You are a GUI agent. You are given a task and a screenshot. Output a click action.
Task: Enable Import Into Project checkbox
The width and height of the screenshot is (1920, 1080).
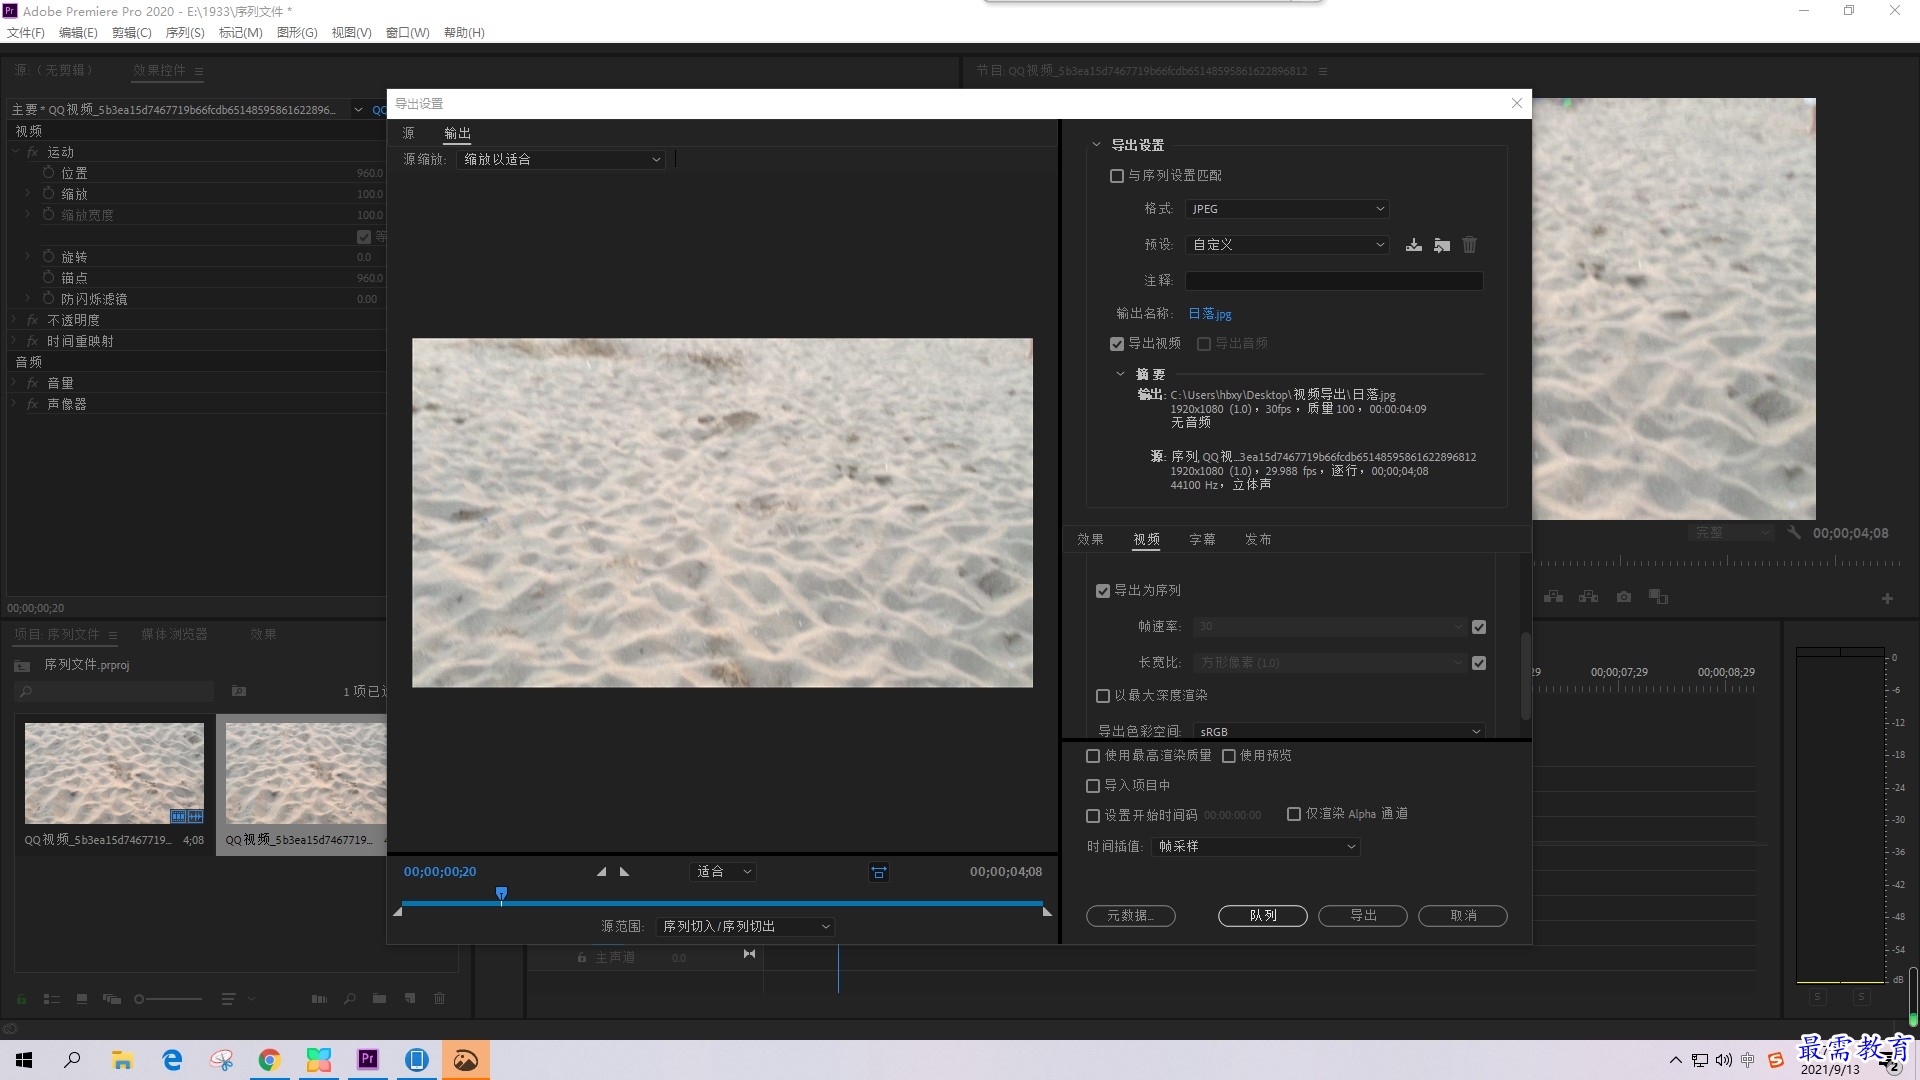tap(1093, 786)
